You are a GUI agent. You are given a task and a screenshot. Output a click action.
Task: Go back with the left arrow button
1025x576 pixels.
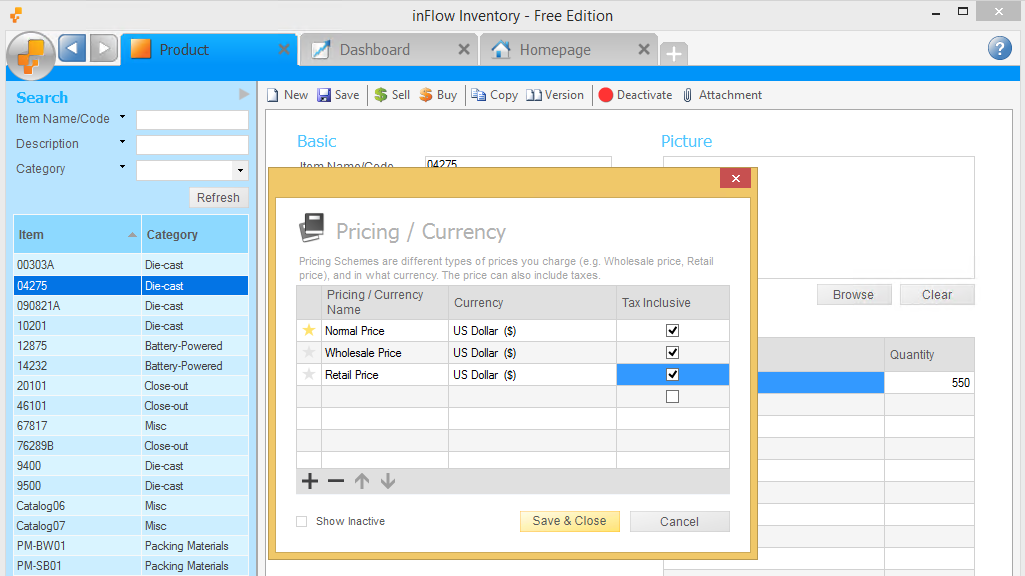coord(72,48)
